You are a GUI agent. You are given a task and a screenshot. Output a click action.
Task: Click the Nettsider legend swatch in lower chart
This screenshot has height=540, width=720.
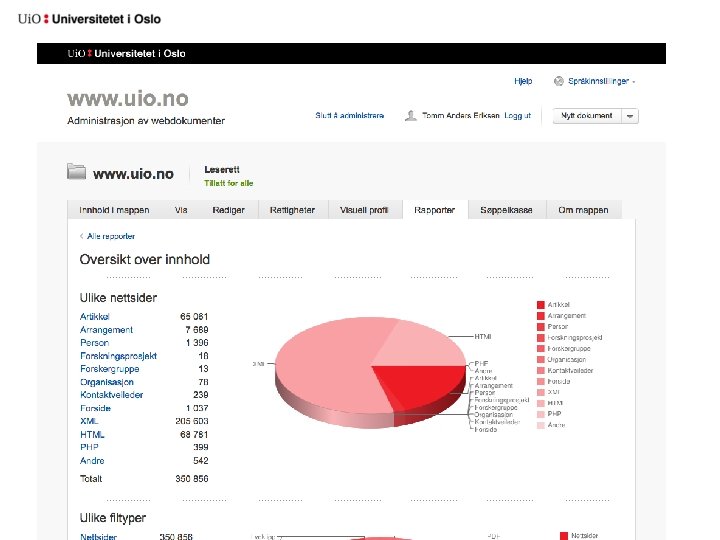coord(564,536)
